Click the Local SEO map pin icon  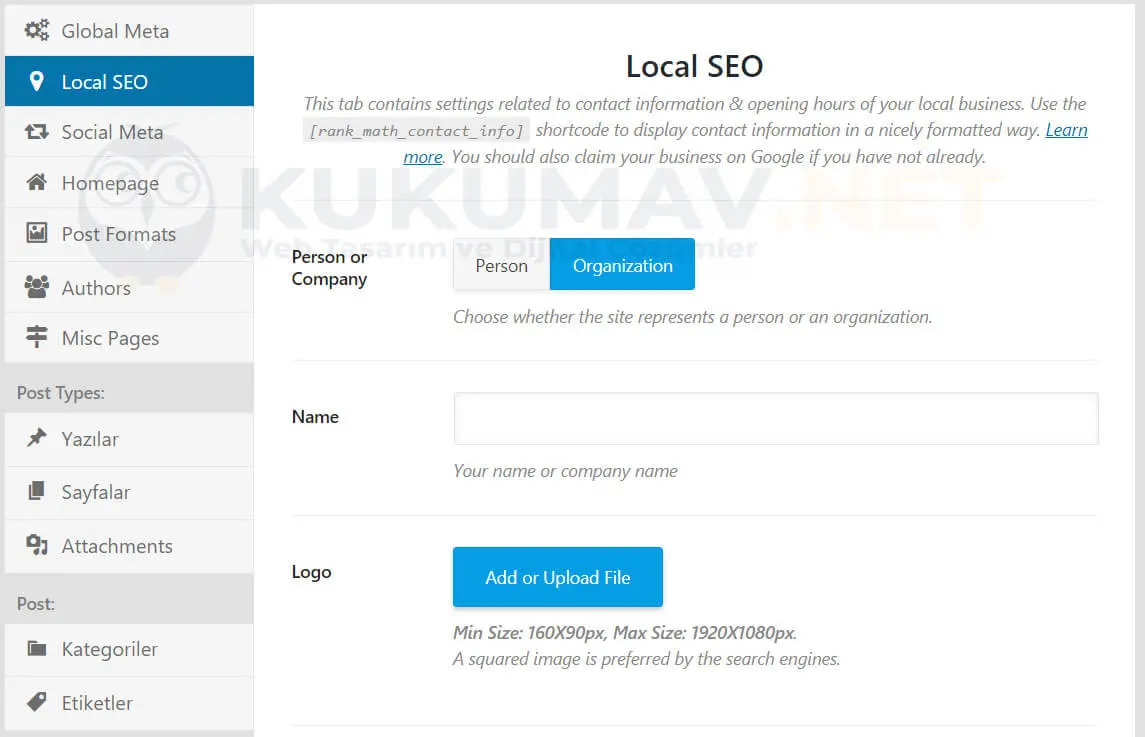click(x=37, y=81)
